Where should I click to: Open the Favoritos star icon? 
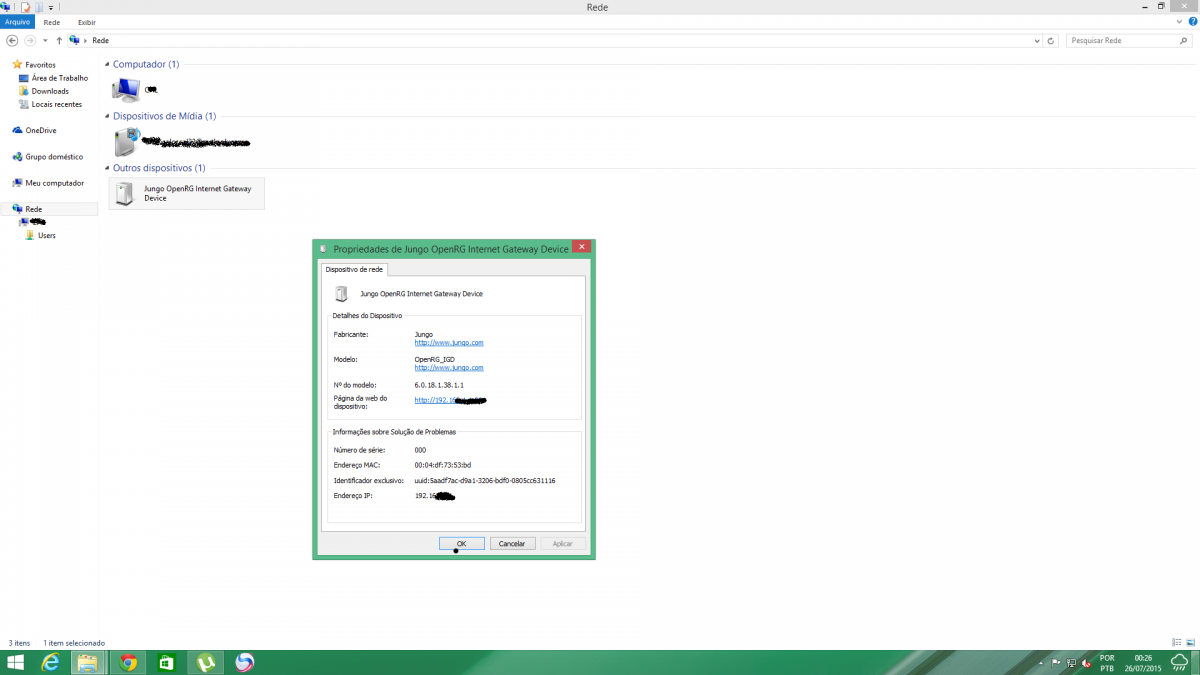[17, 65]
